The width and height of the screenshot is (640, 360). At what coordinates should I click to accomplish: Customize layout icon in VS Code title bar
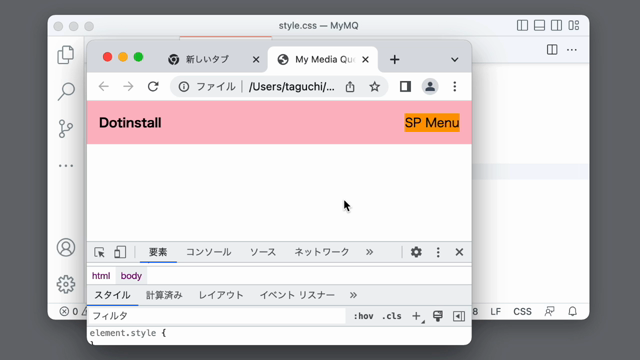coord(573,25)
